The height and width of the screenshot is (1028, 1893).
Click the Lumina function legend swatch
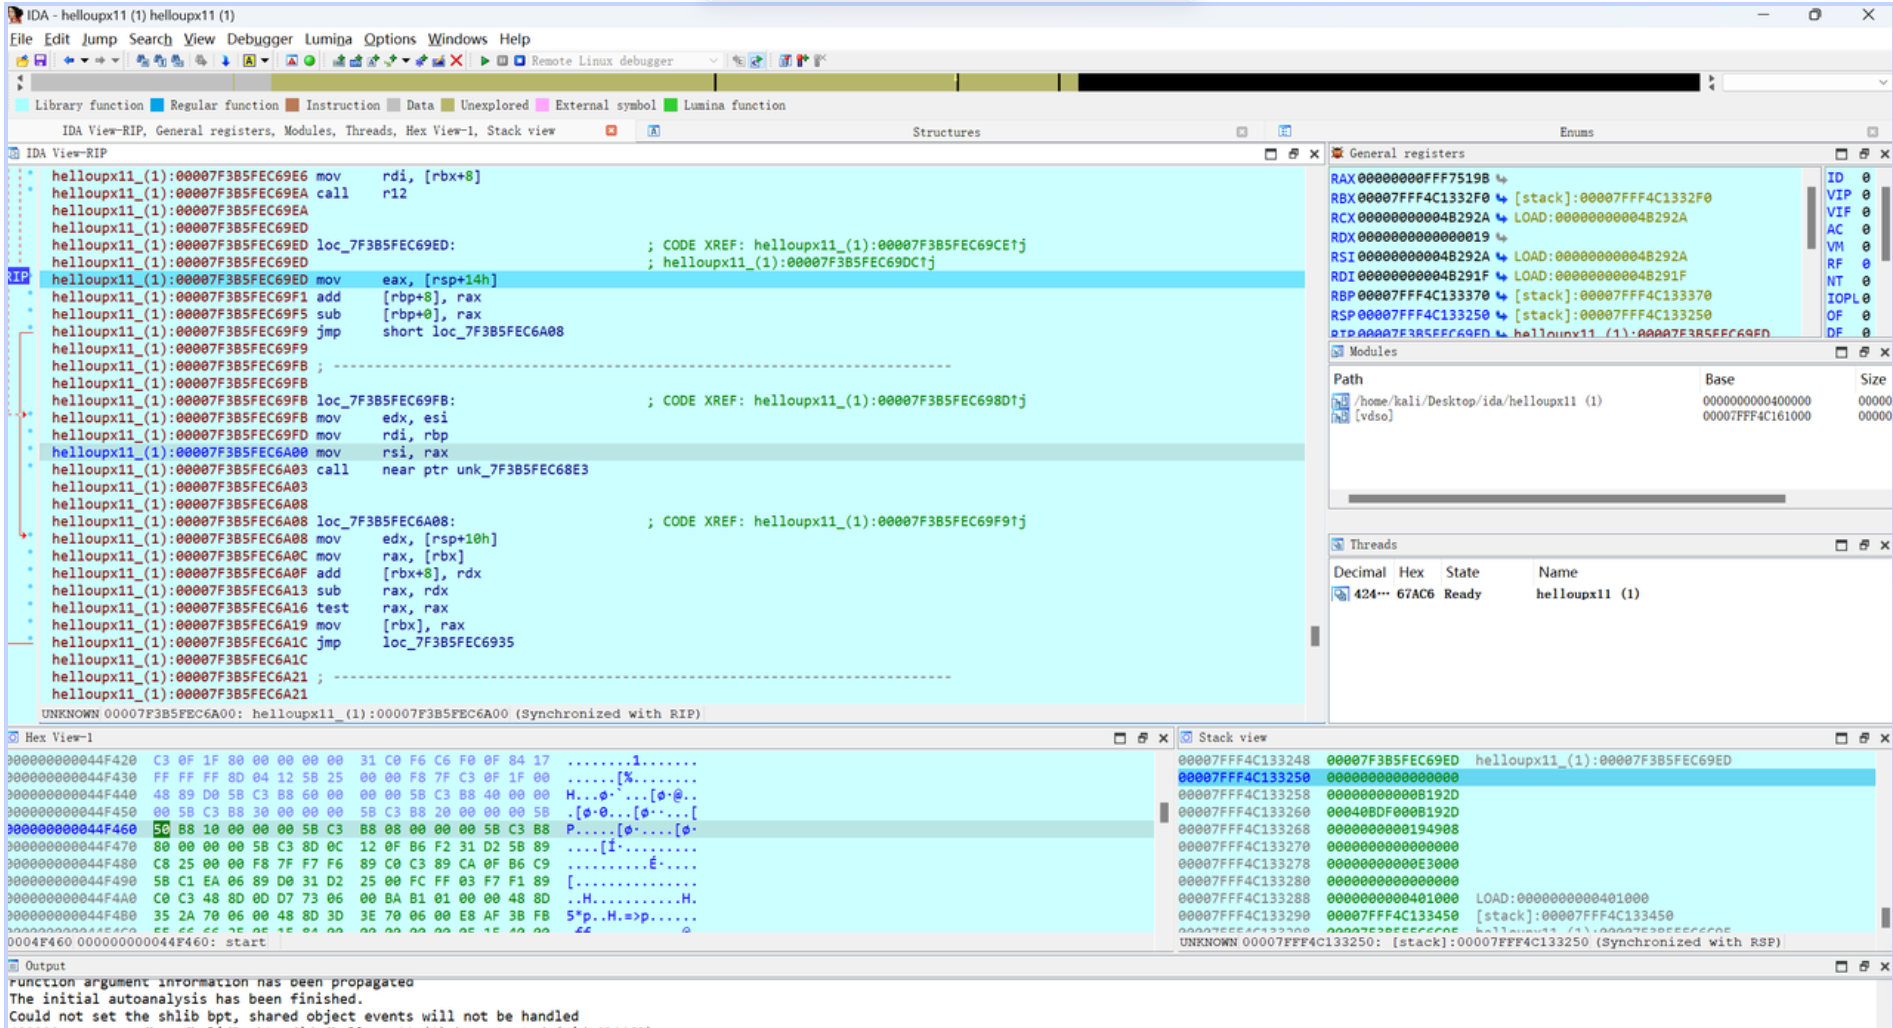pyautogui.click(x=671, y=105)
